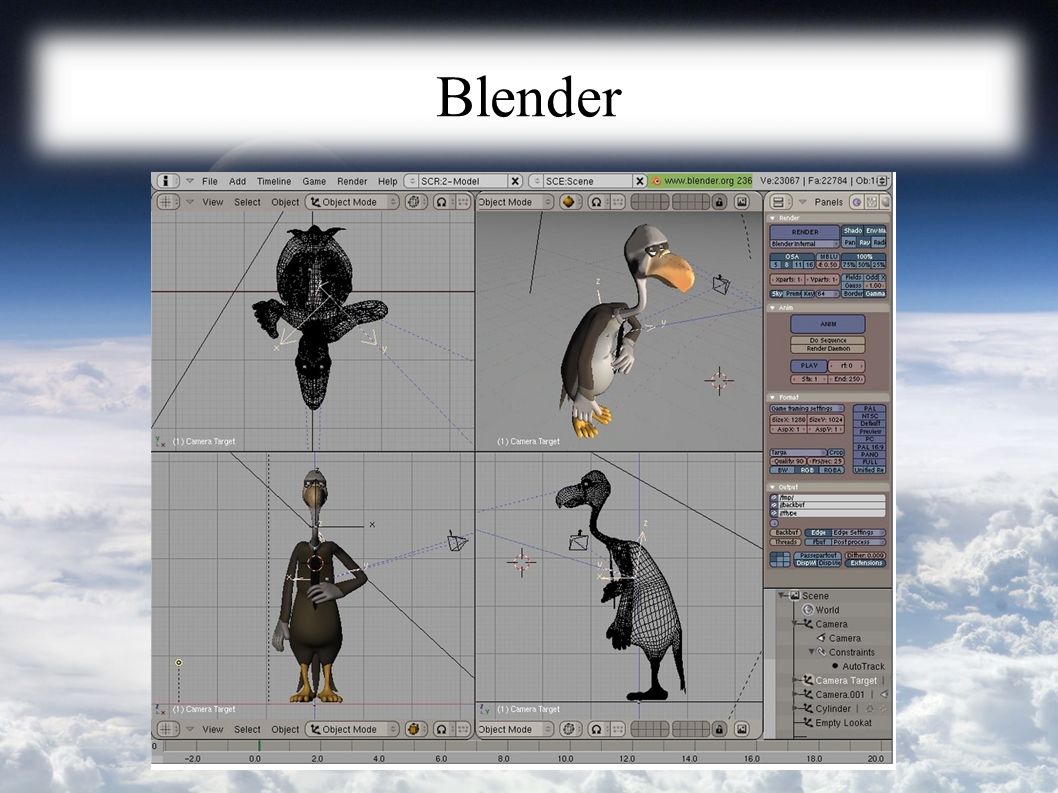Click the layer lock icon in the top-right viewport header
1058x793 pixels.
pos(719,202)
